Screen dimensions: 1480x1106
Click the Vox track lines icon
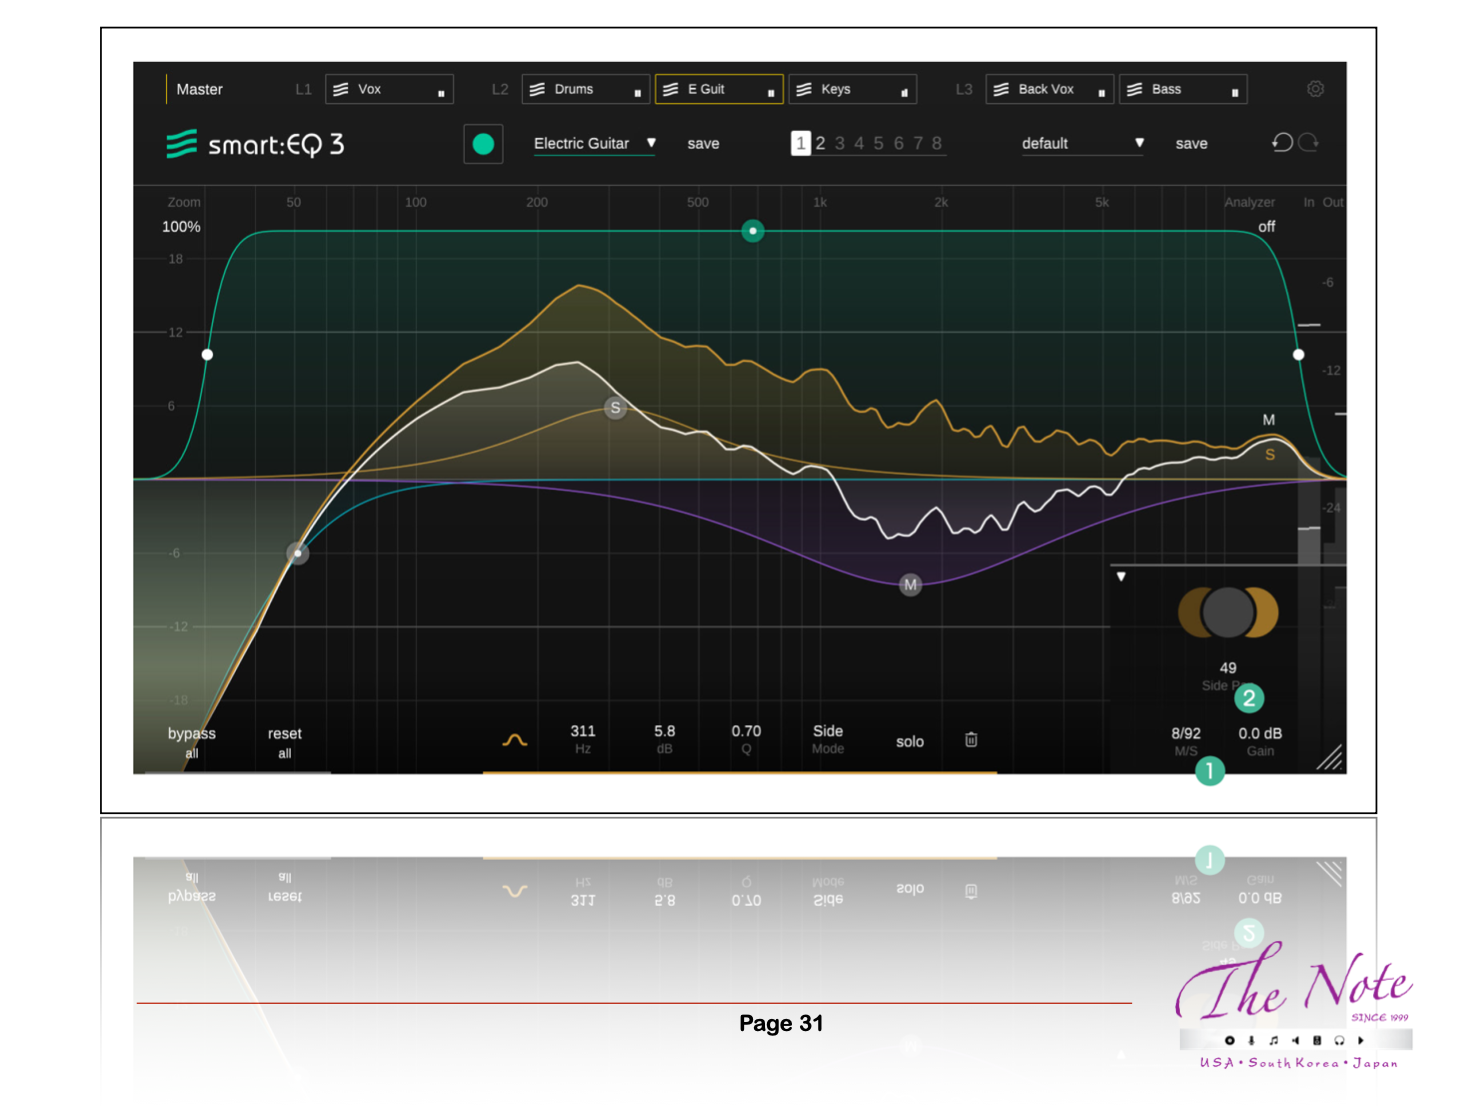(x=341, y=89)
